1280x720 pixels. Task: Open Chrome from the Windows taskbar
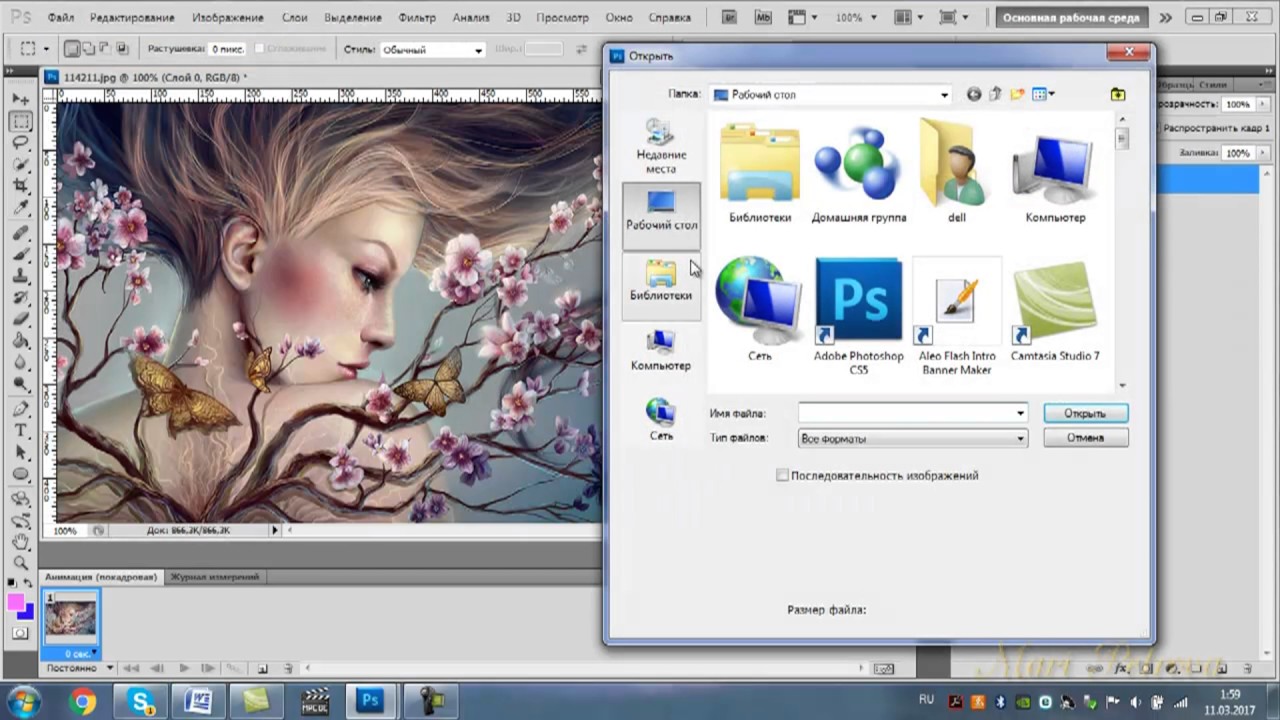(83, 701)
